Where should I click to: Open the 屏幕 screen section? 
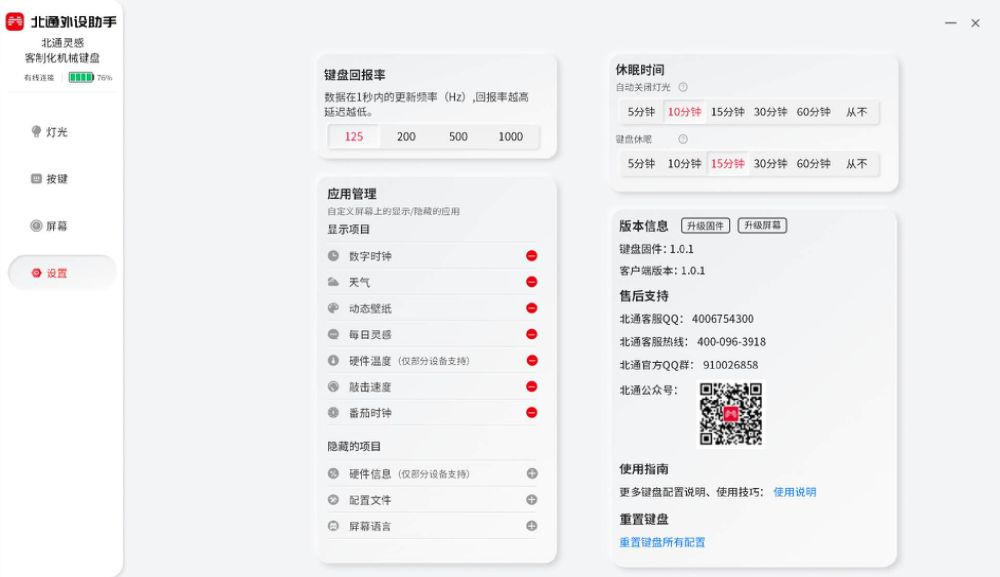(50, 226)
